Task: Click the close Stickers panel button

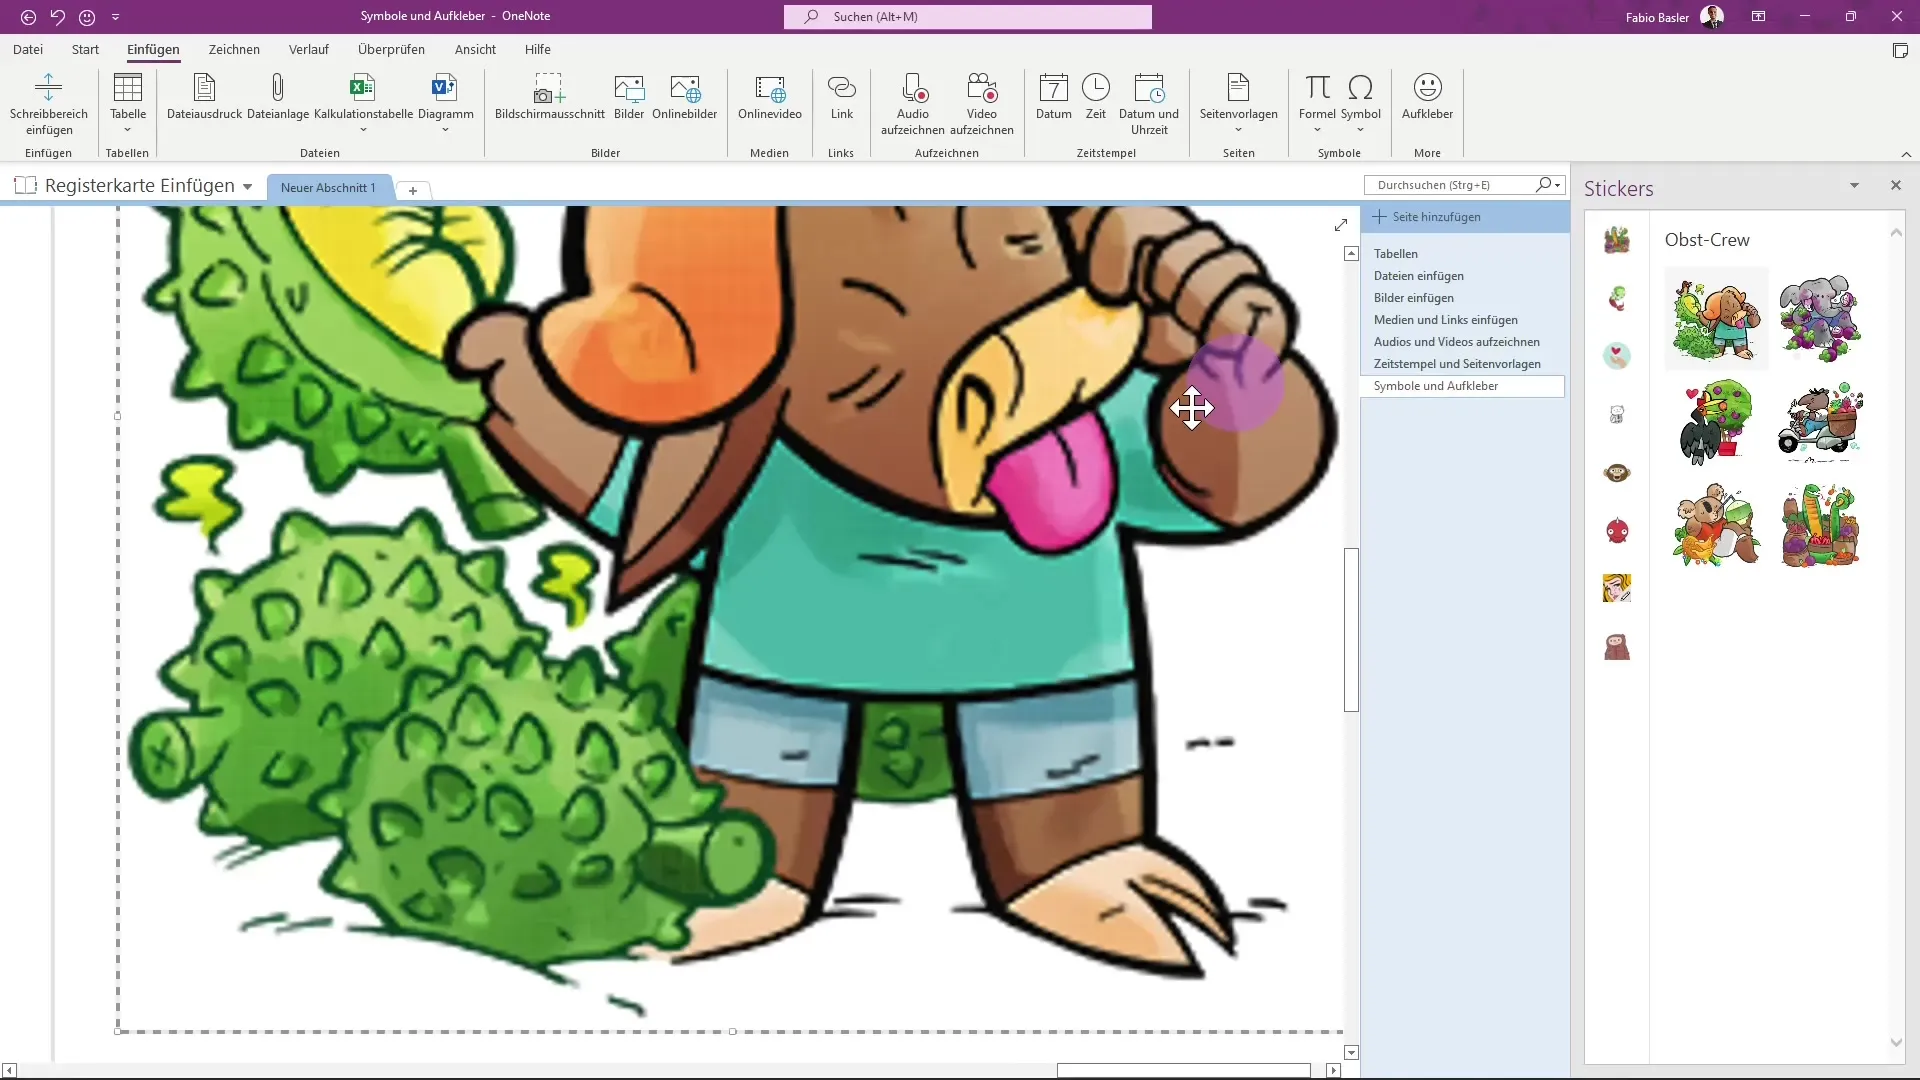Action: [x=1895, y=185]
